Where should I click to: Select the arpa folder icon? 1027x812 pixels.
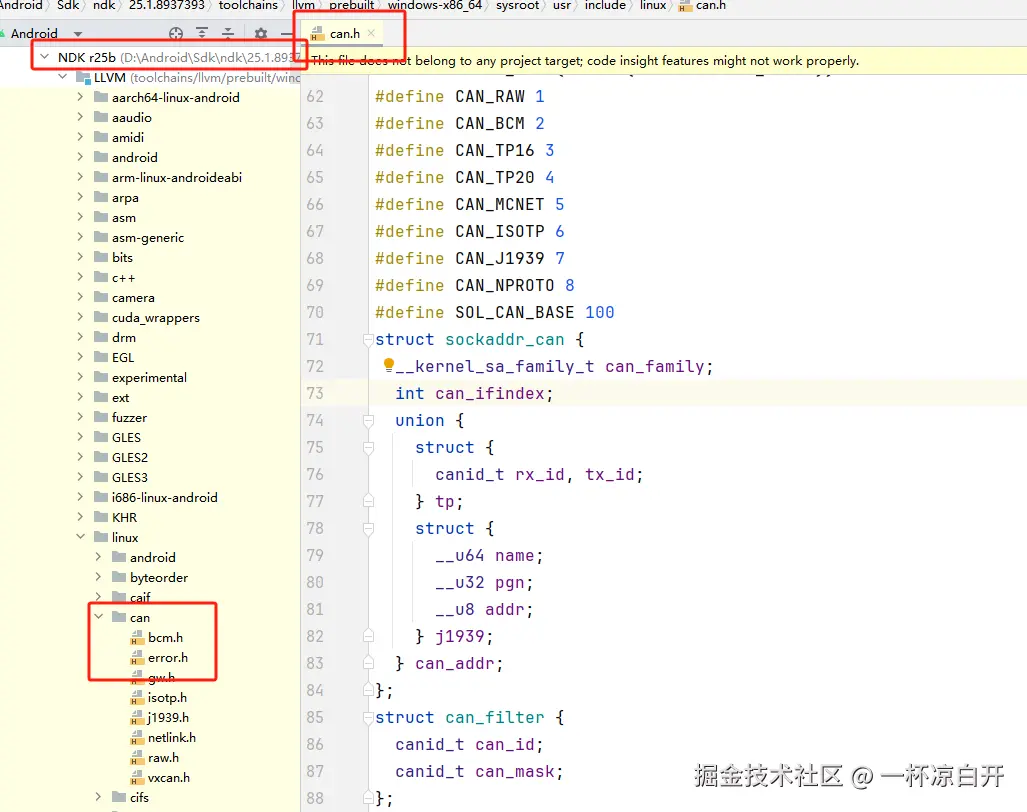click(x=101, y=197)
